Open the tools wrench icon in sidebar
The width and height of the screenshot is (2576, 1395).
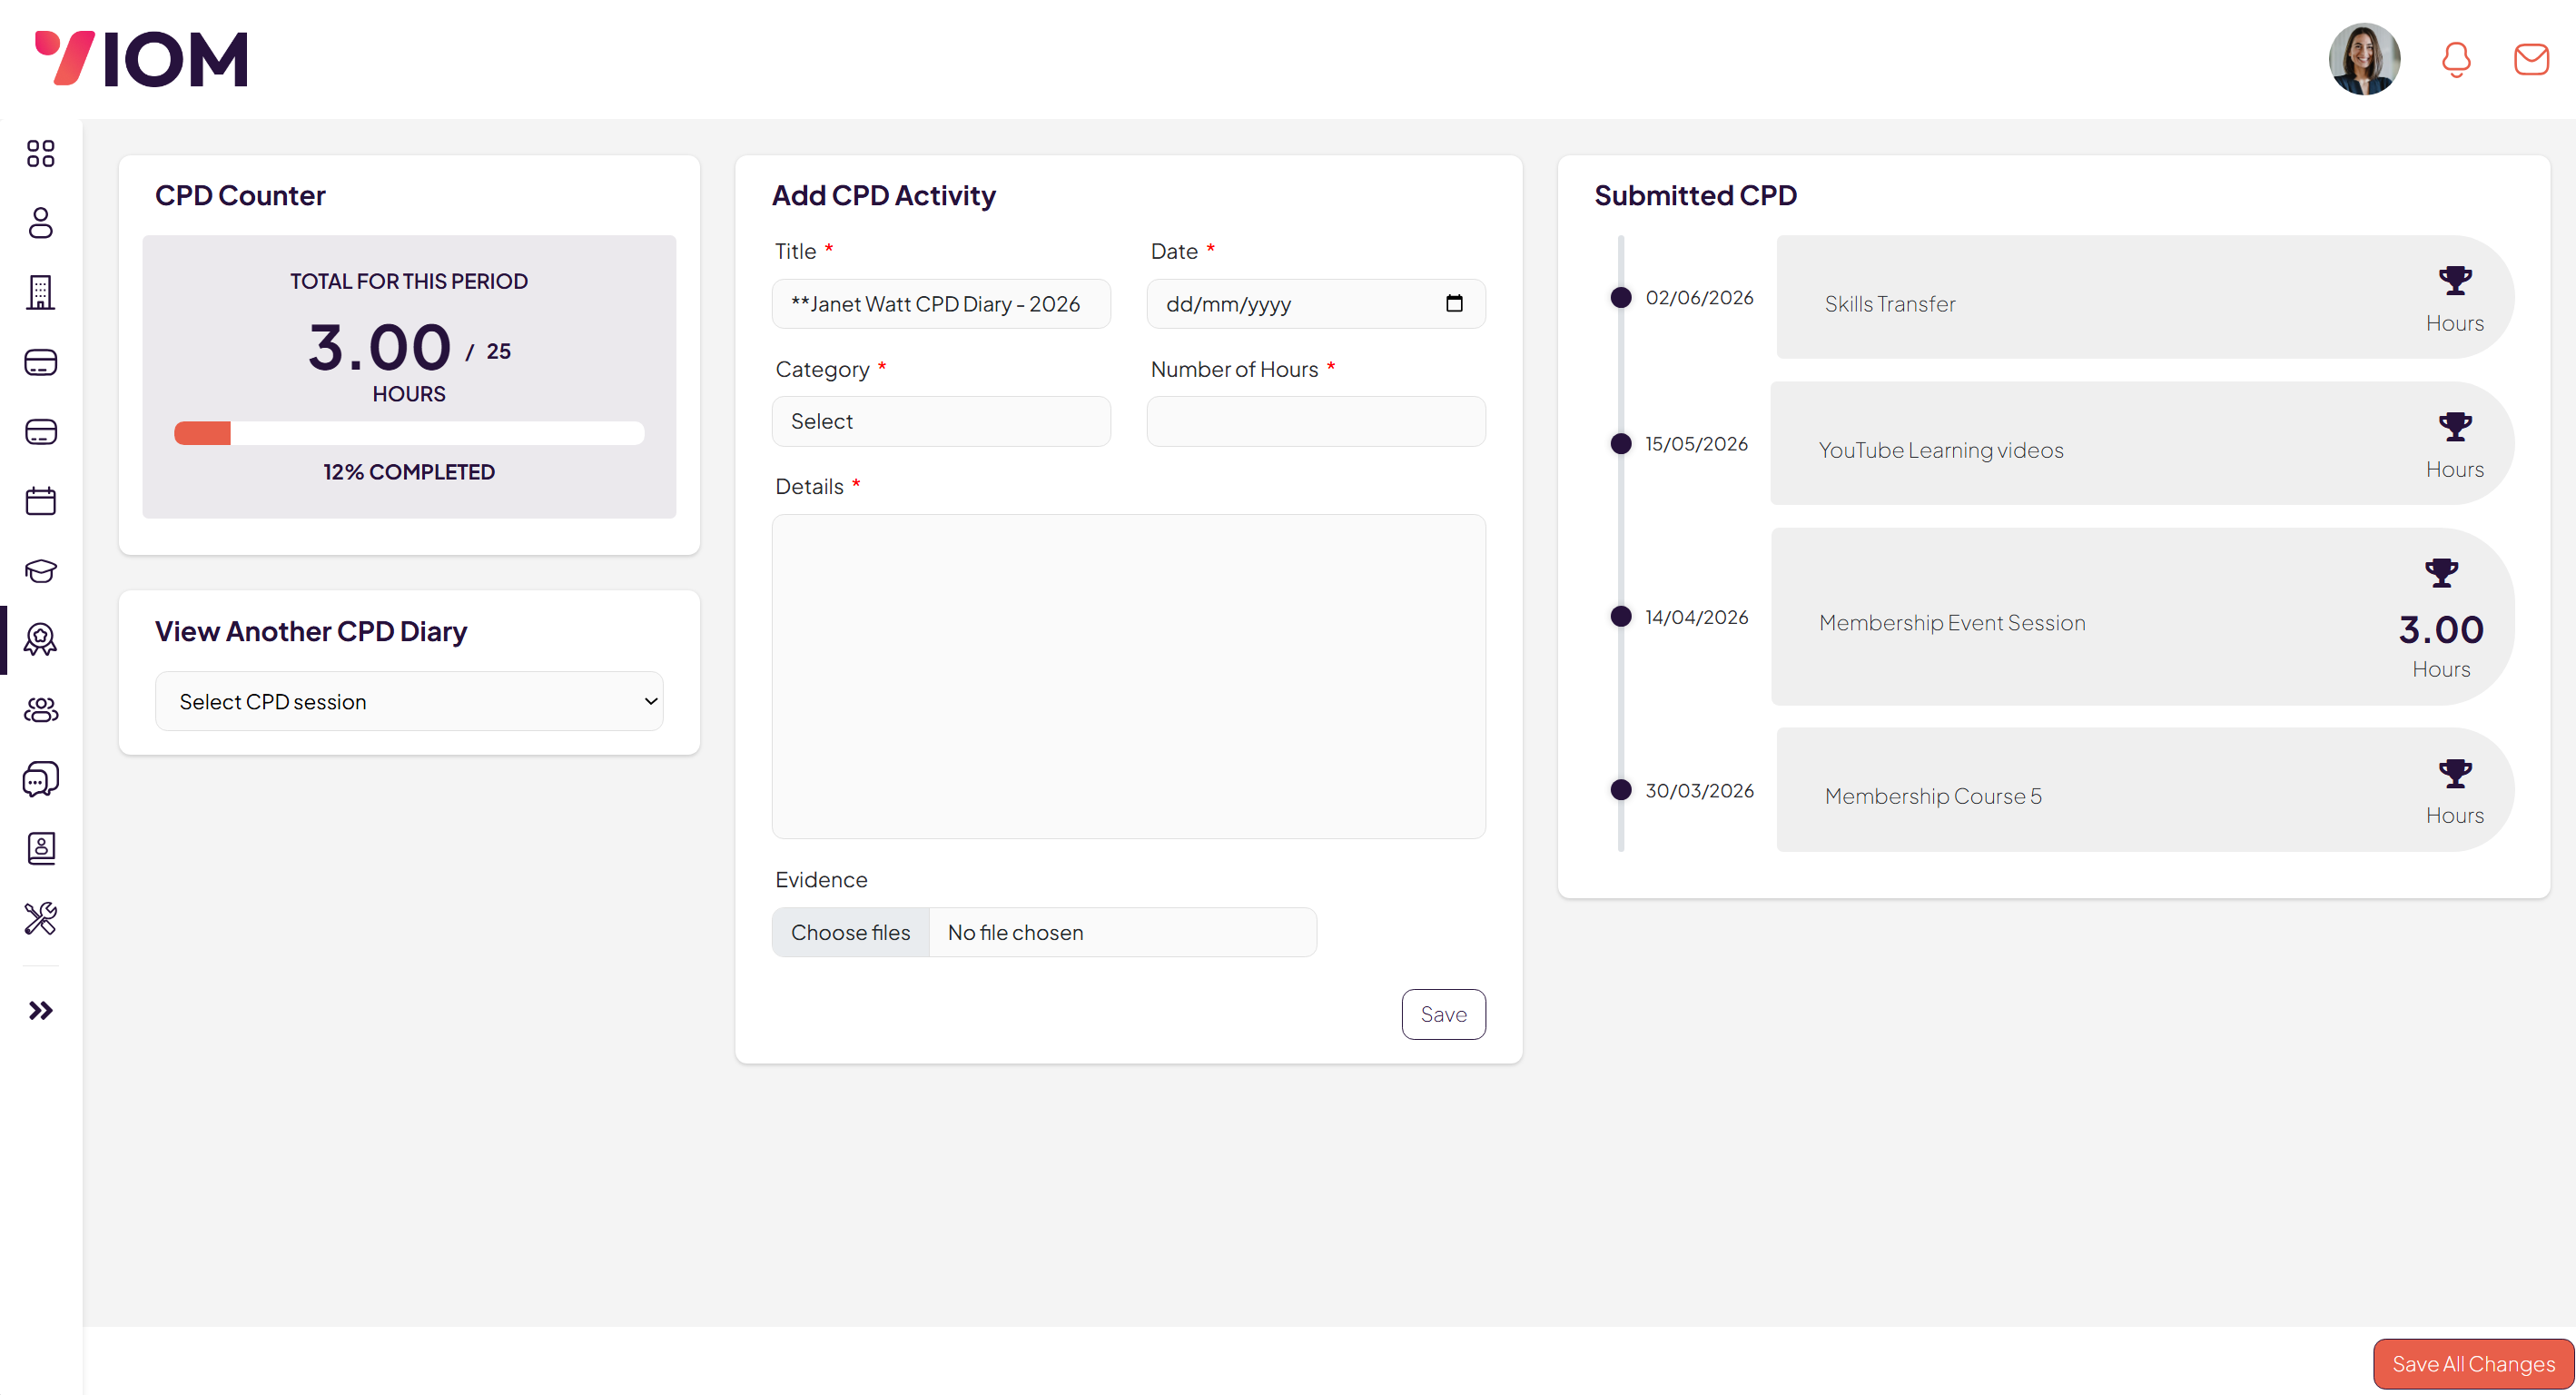click(41, 918)
